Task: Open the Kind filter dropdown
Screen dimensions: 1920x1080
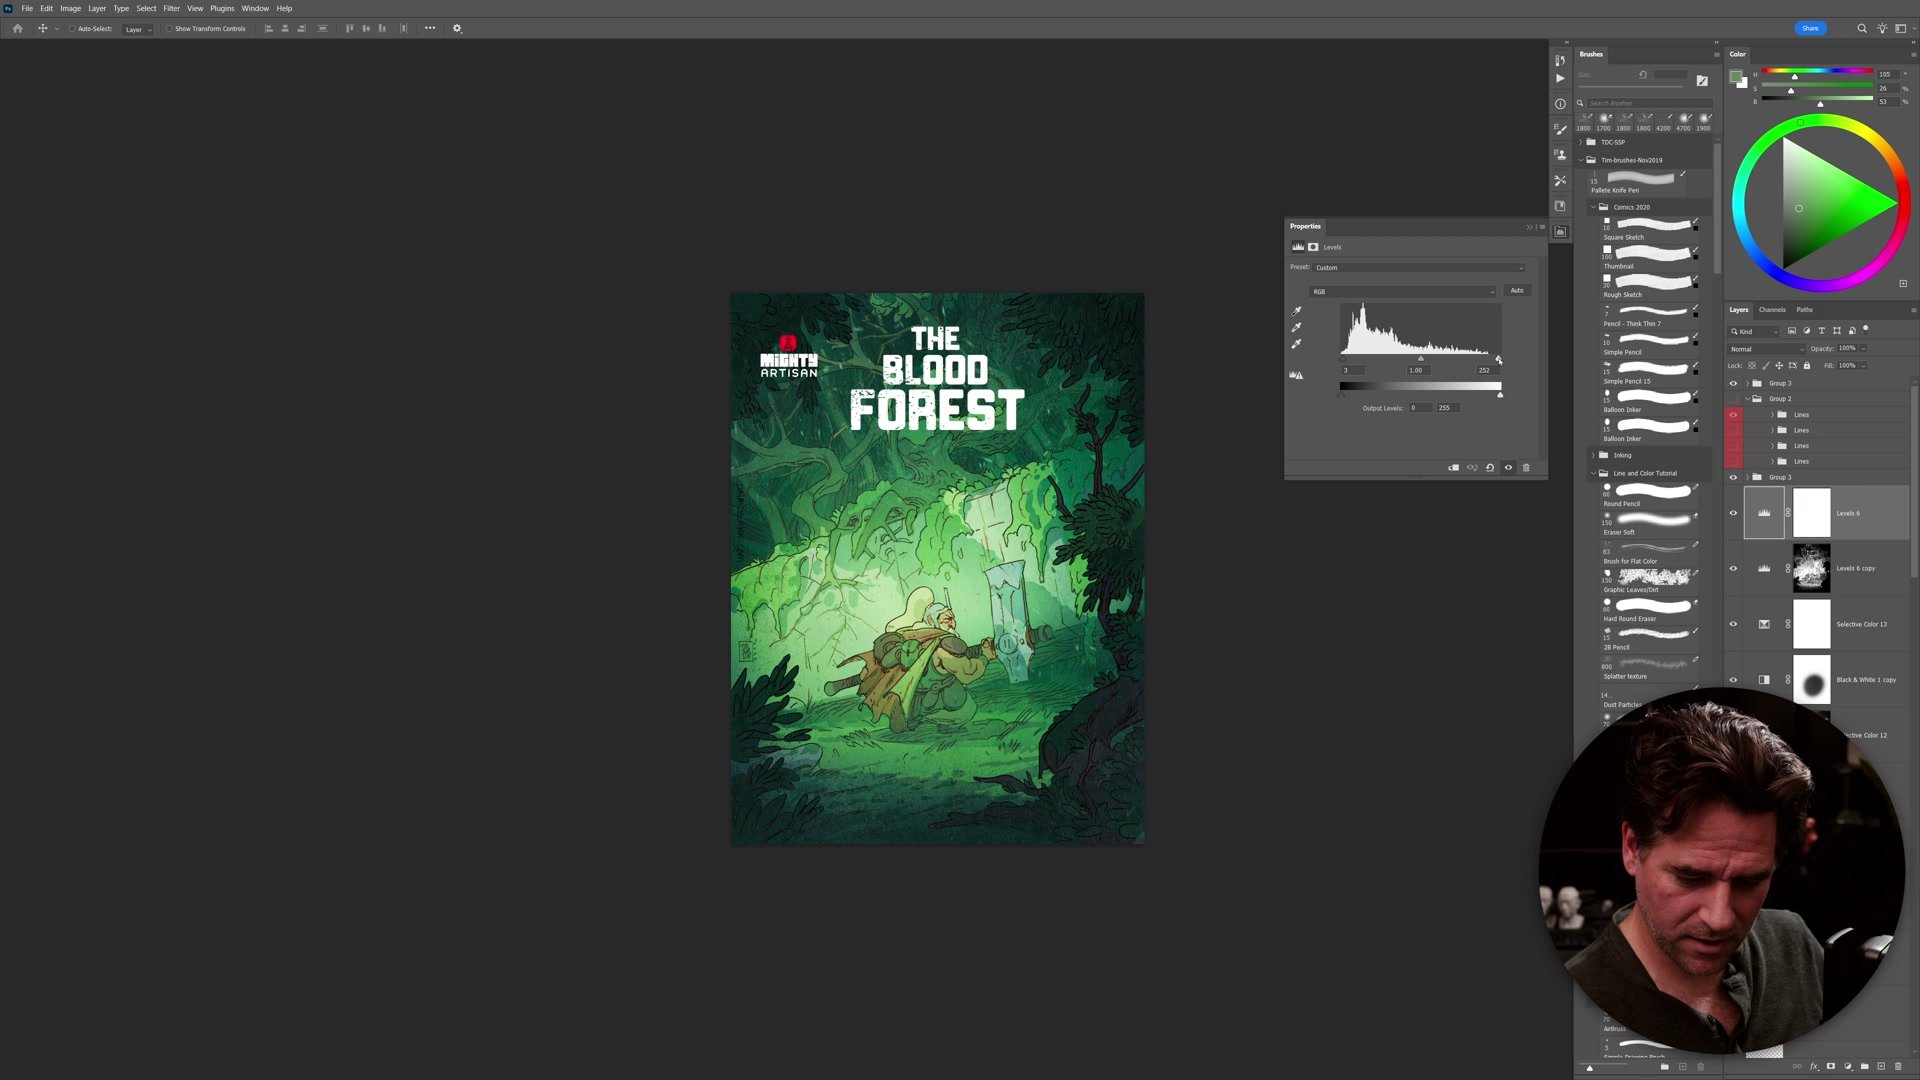Action: 1755,331
